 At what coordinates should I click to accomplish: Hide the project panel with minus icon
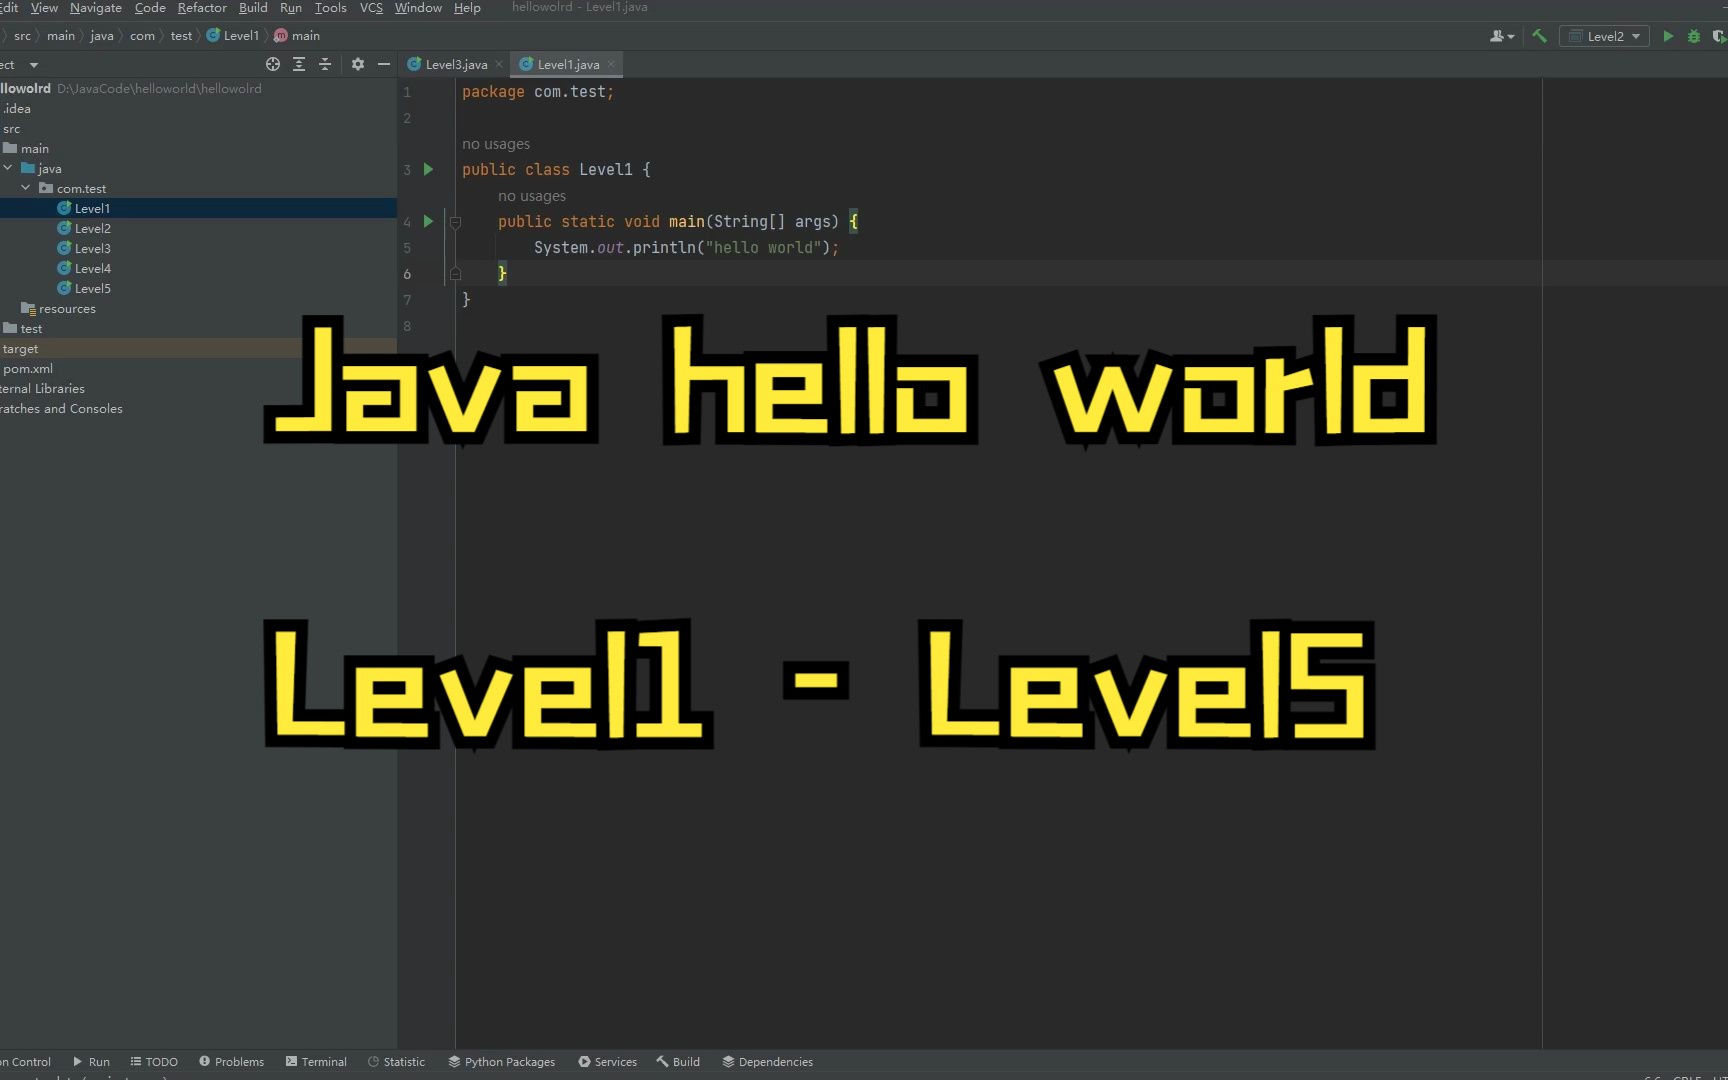pos(384,64)
